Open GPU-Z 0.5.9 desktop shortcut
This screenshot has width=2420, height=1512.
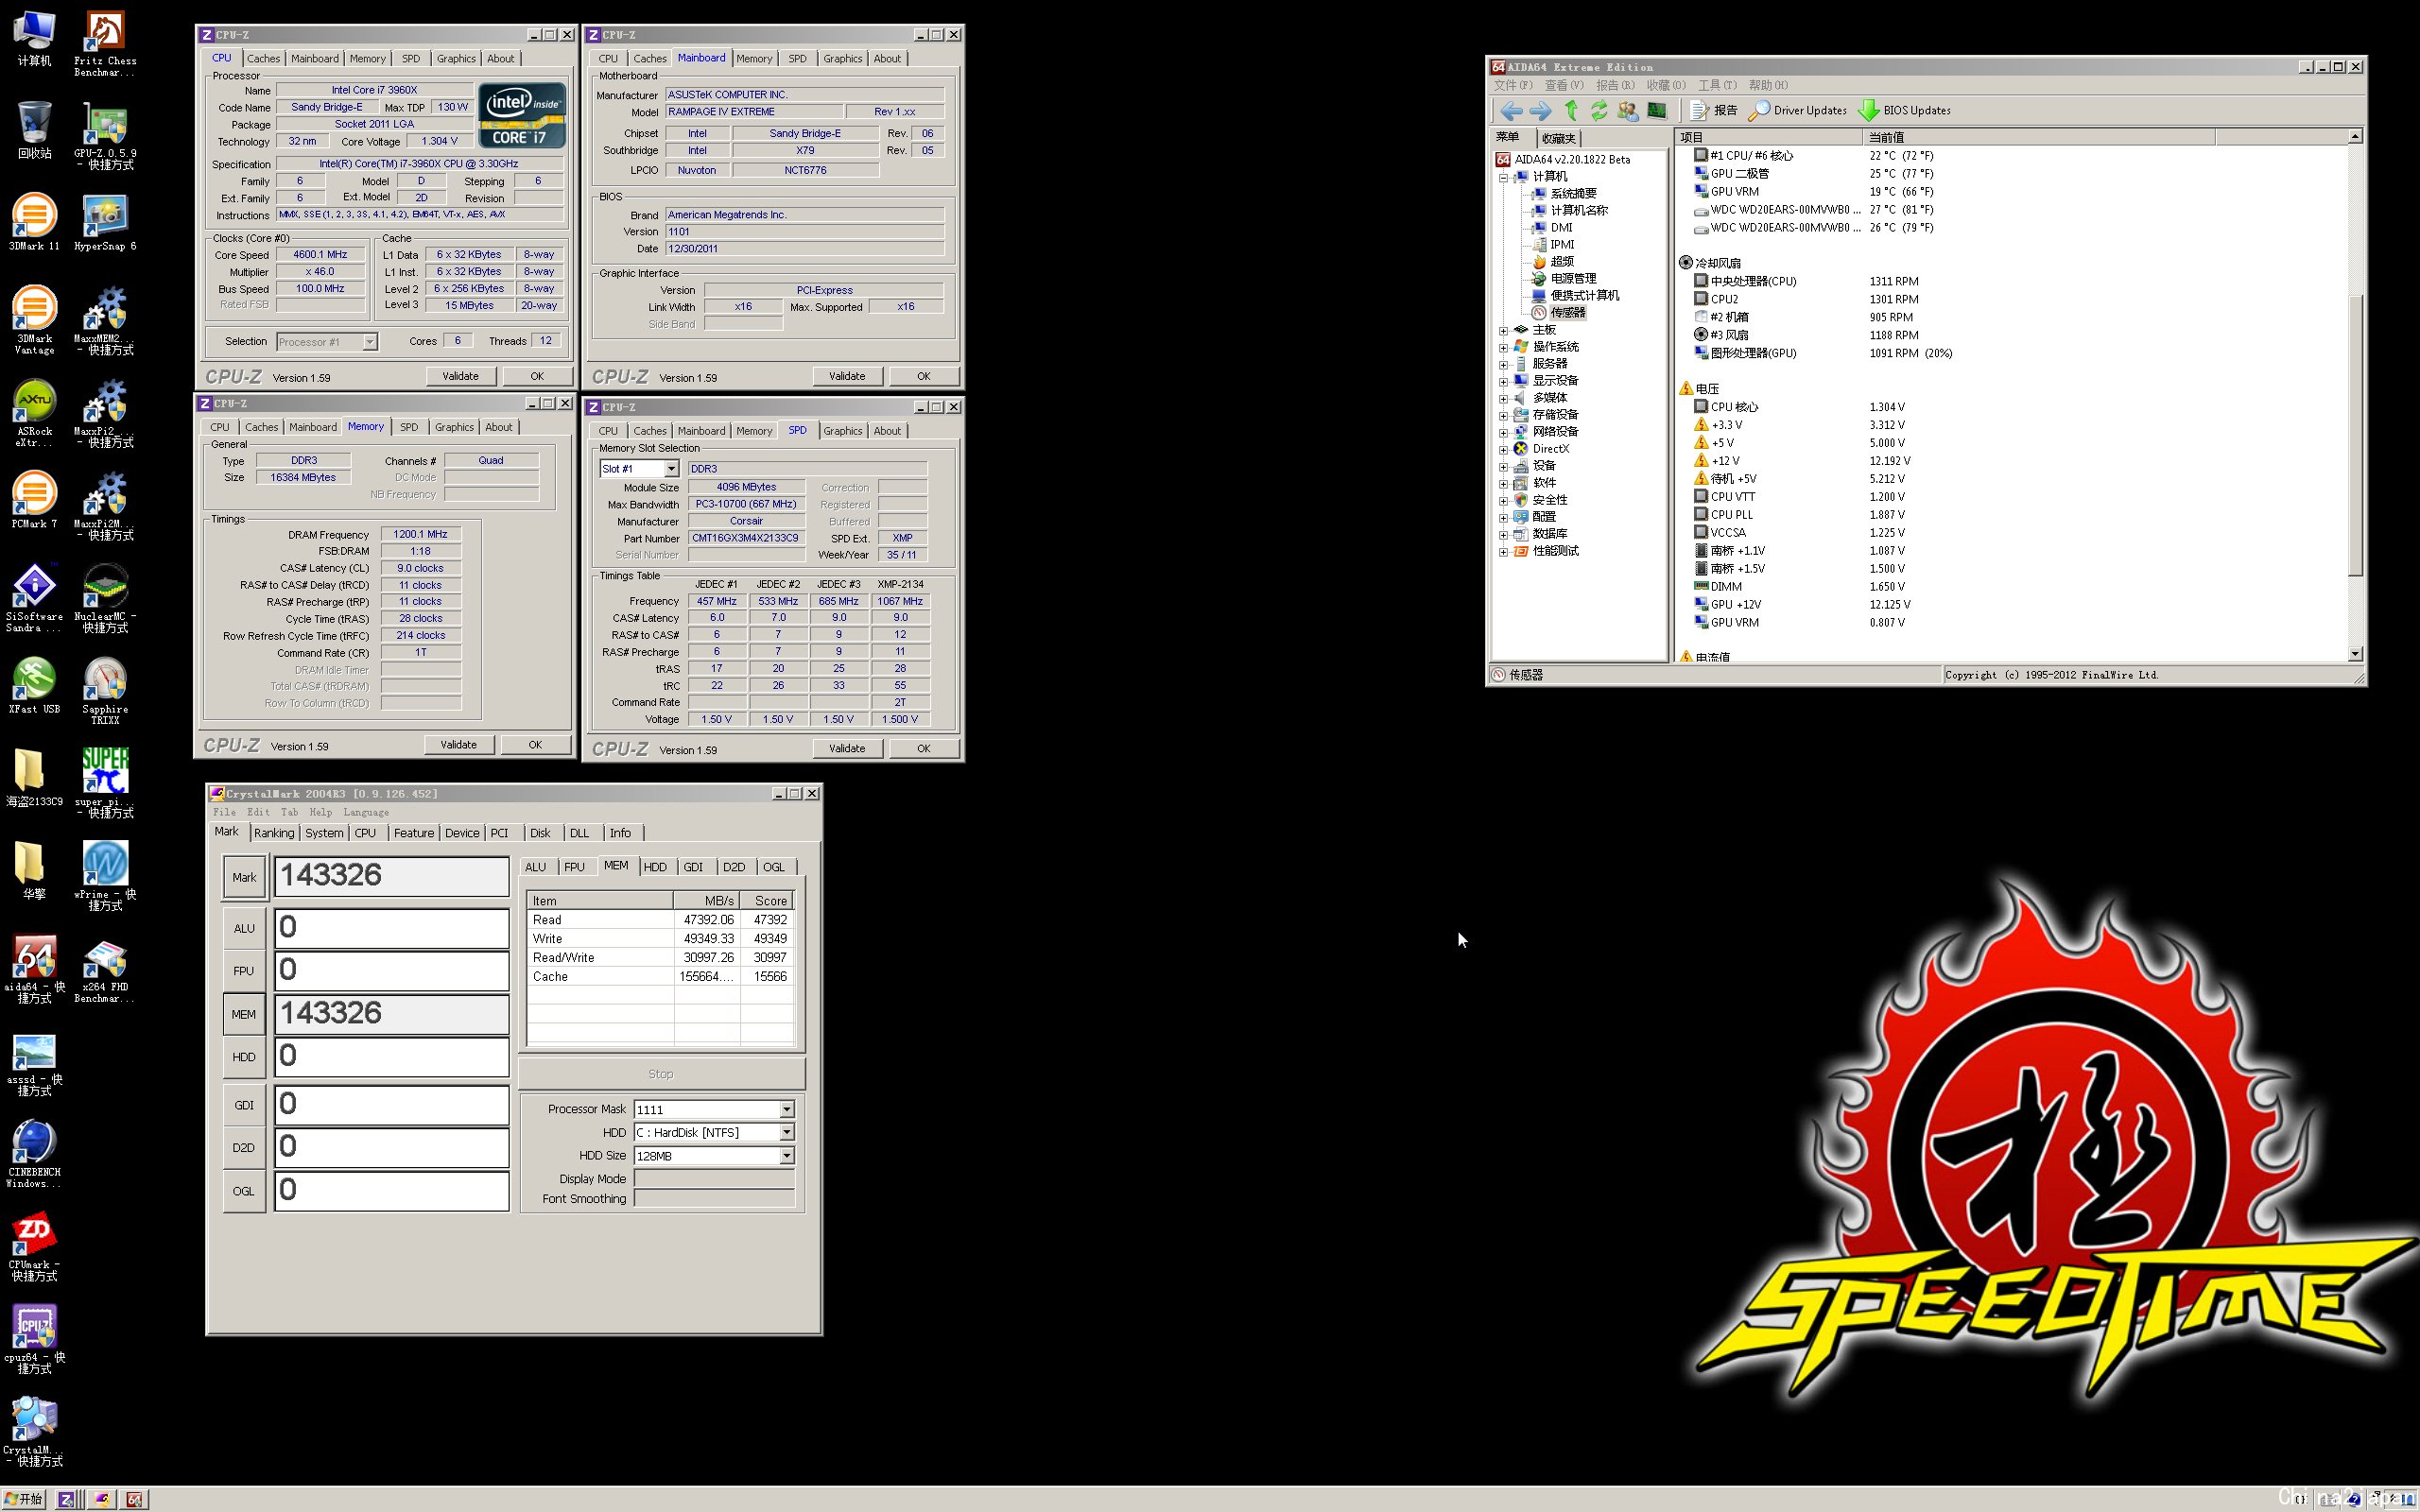coord(105,137)
